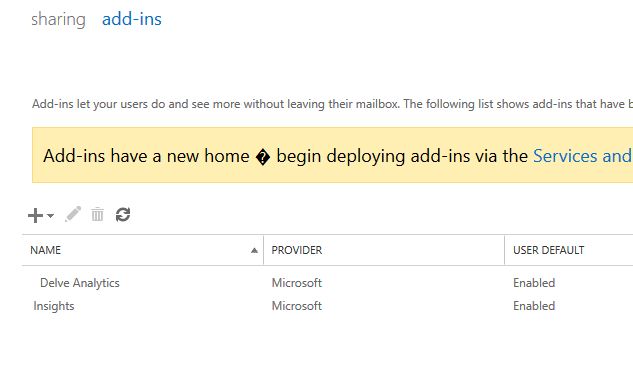Click the pencil edit icon
633x388 pixels.
click(73, 214)
